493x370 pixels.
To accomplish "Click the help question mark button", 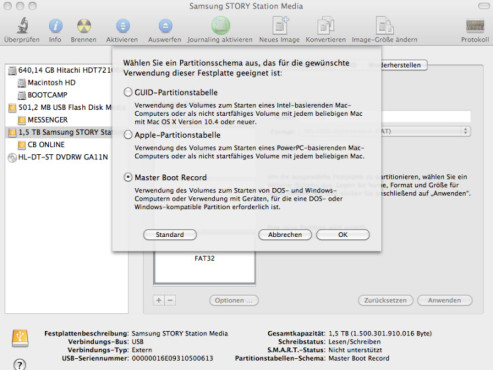I will (x=20, y=364).
